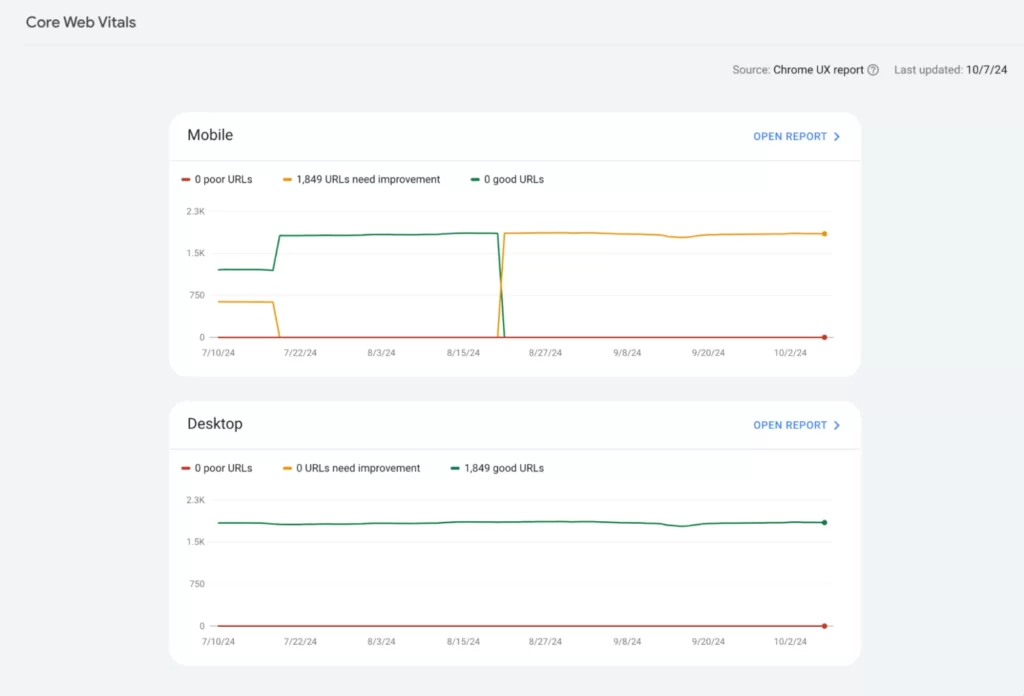Click the Last updated date 10/7/24
1024x696 pixels.
[986, 70]
